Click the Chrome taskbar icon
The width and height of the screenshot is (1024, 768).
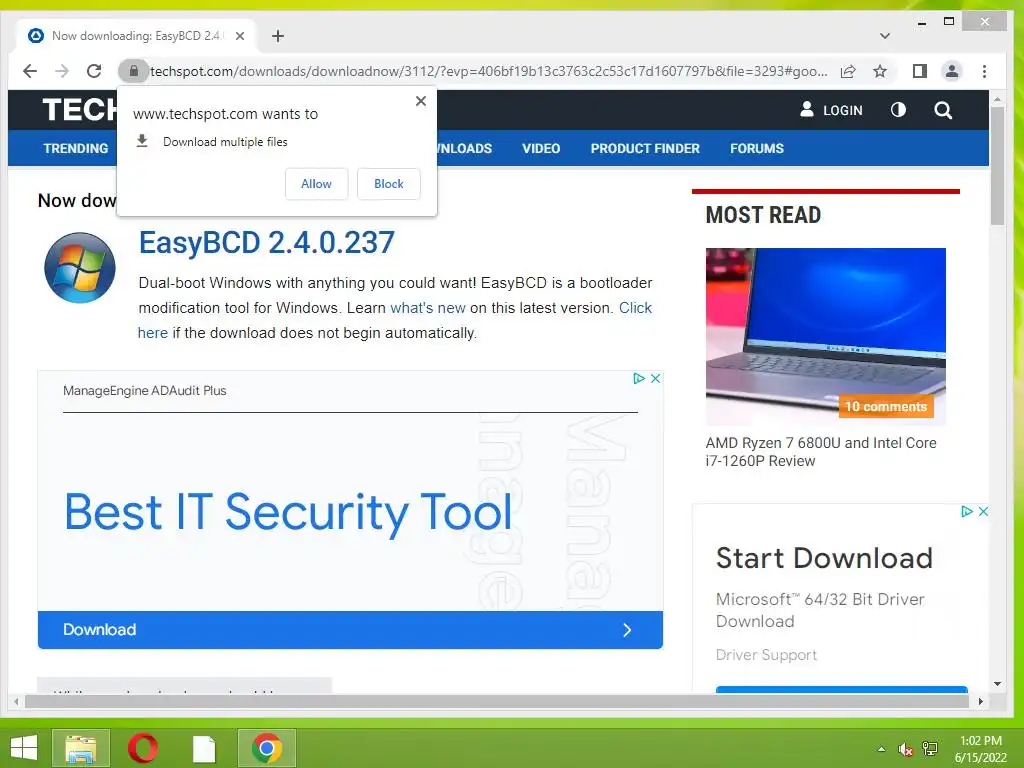coord(266,748)
